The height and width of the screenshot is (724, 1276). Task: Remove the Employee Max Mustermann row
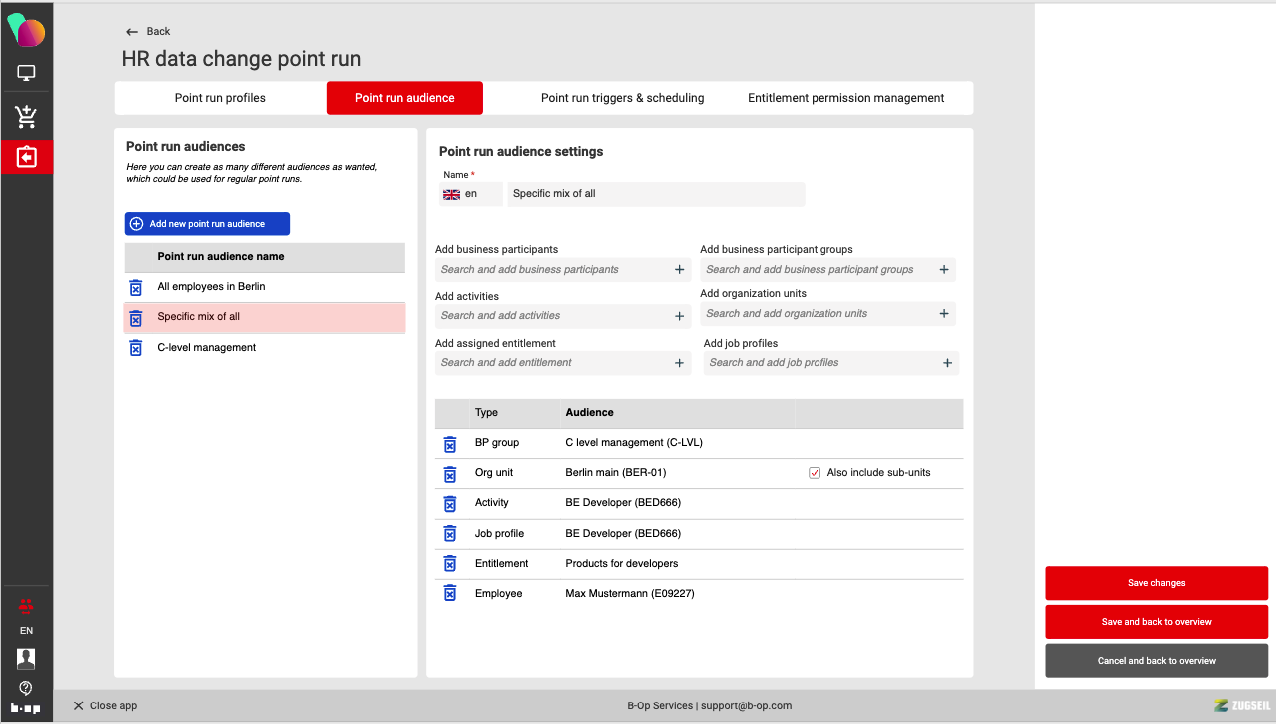[450, 594]
